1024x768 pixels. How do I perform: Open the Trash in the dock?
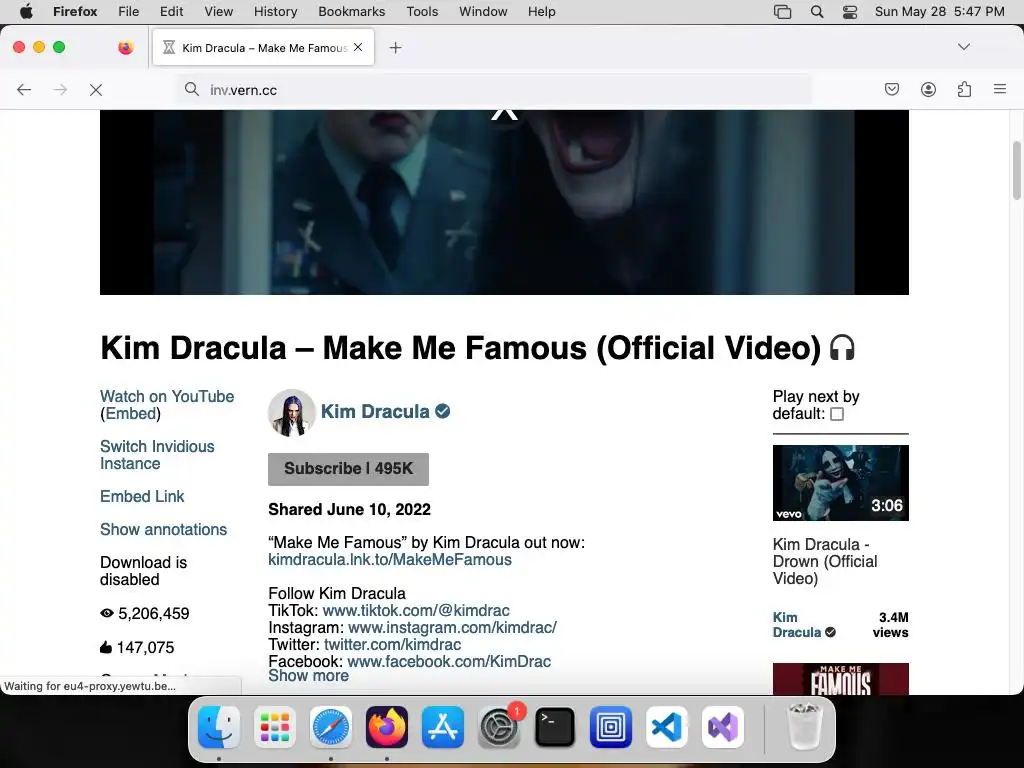point(805,727)
